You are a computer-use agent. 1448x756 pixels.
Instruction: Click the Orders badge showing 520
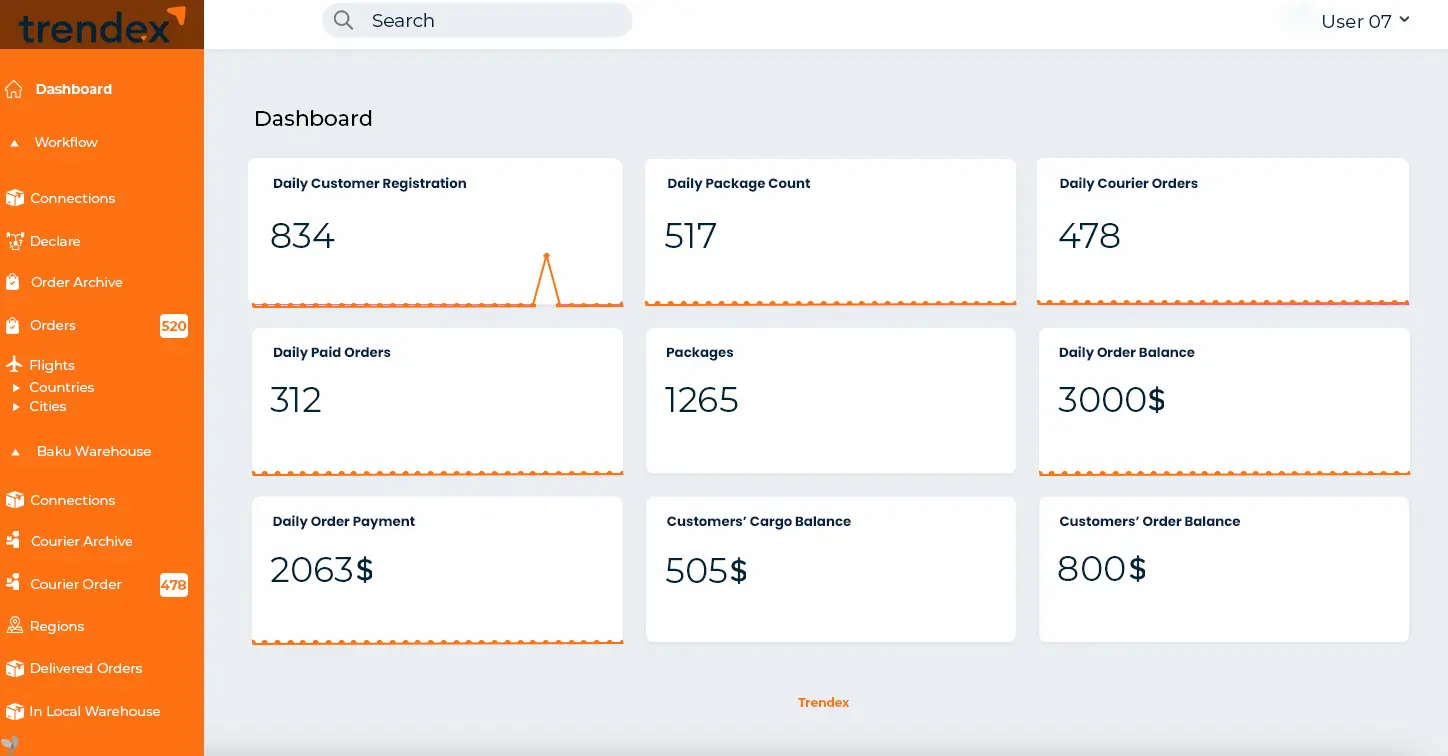[x=174, y=326]
